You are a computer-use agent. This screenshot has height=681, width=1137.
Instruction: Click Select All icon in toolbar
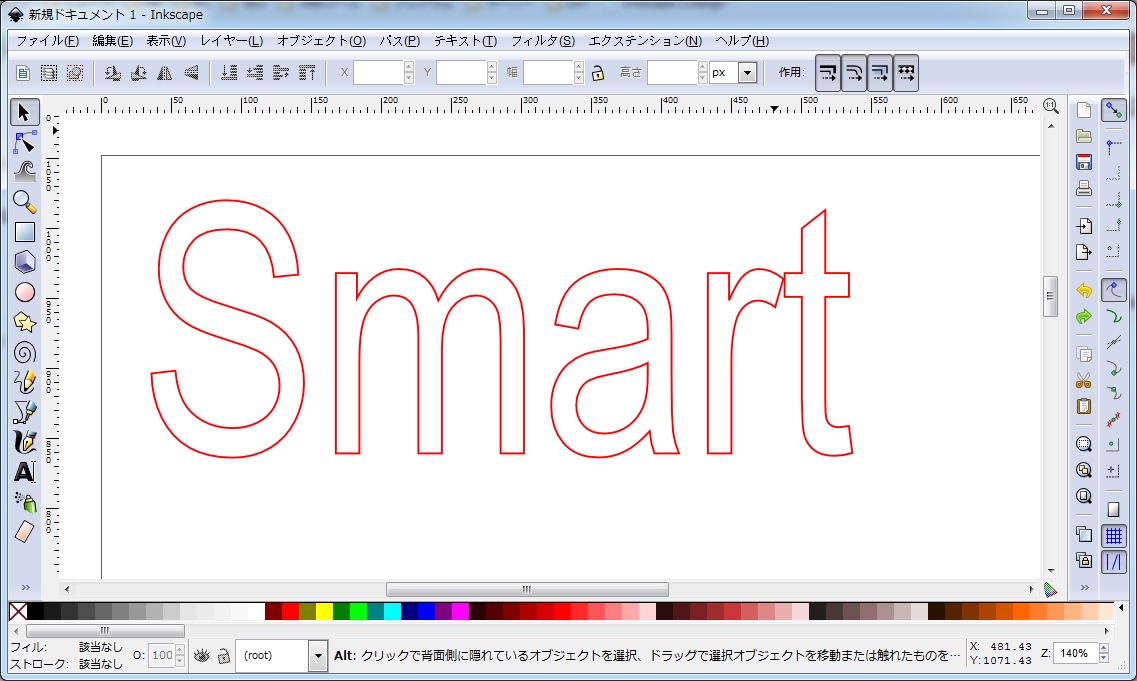point(22,73)
